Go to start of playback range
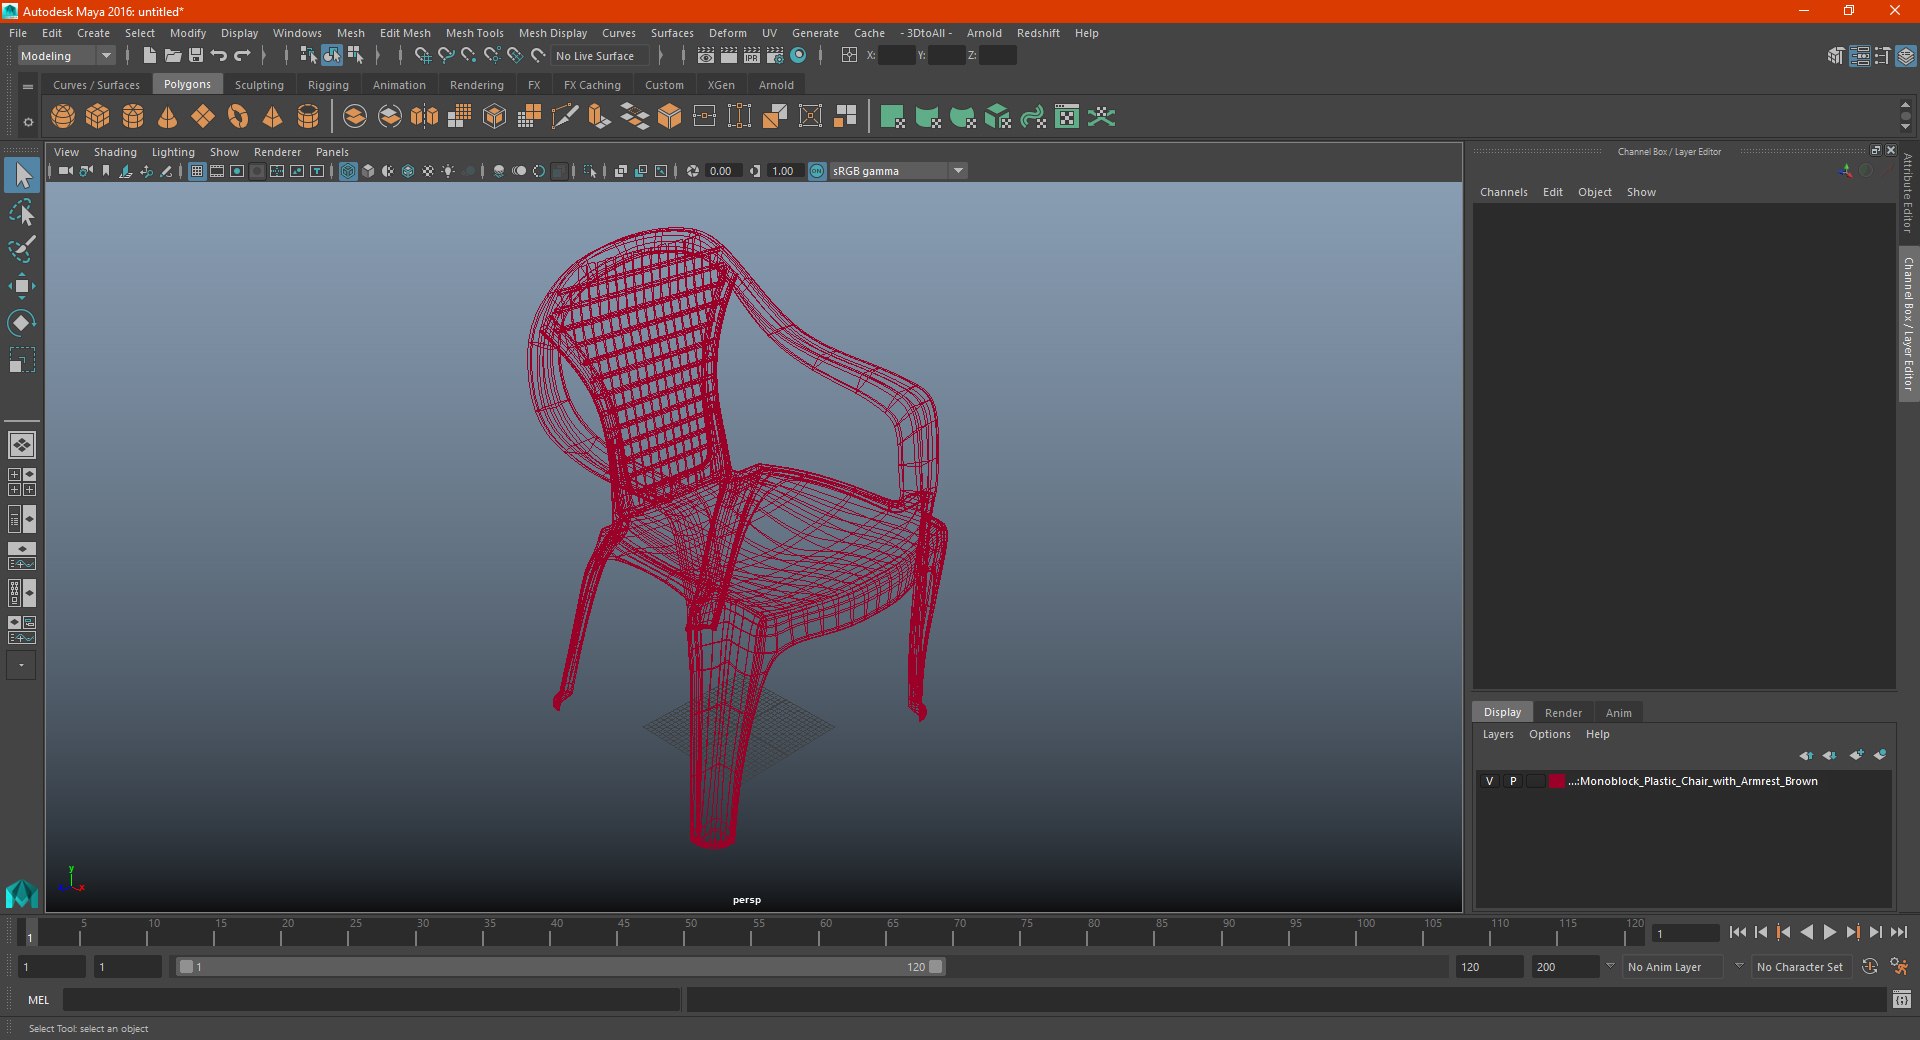1920x1040 pixels. 1737,932
